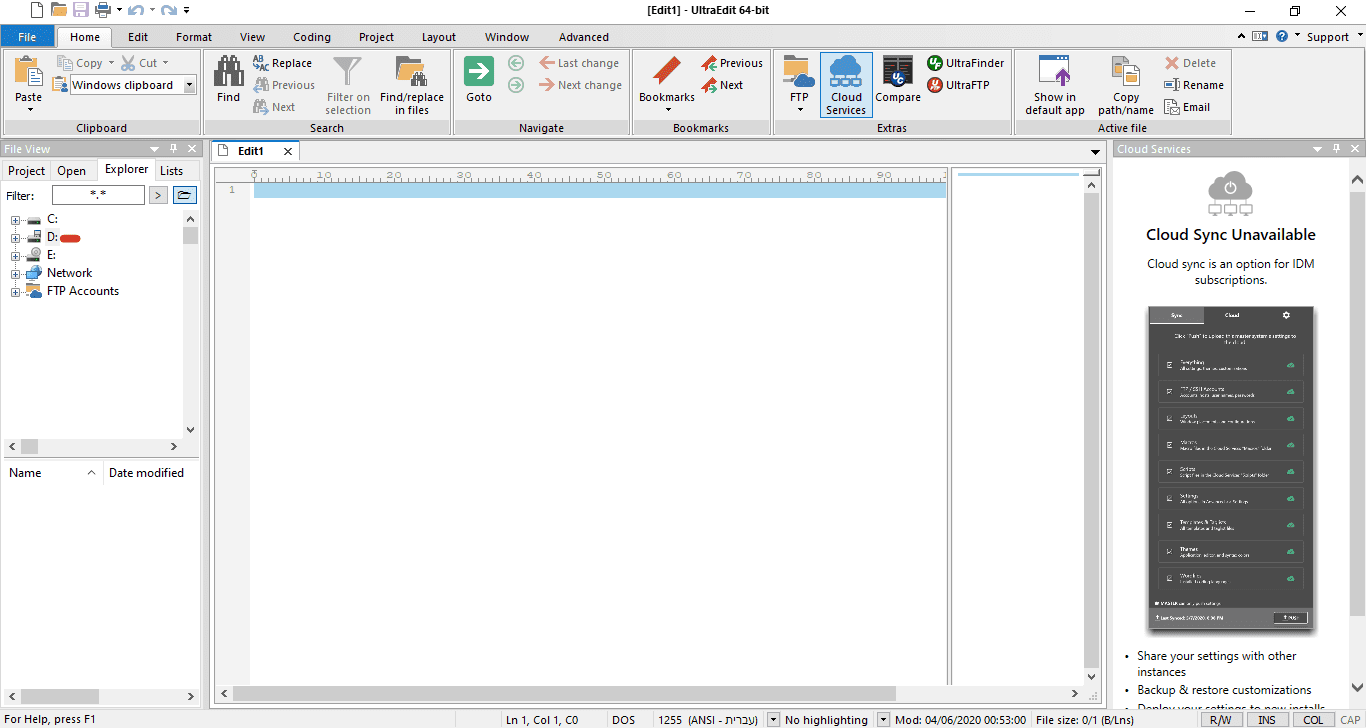Expand the Network tree node

[x=15, y=273]
